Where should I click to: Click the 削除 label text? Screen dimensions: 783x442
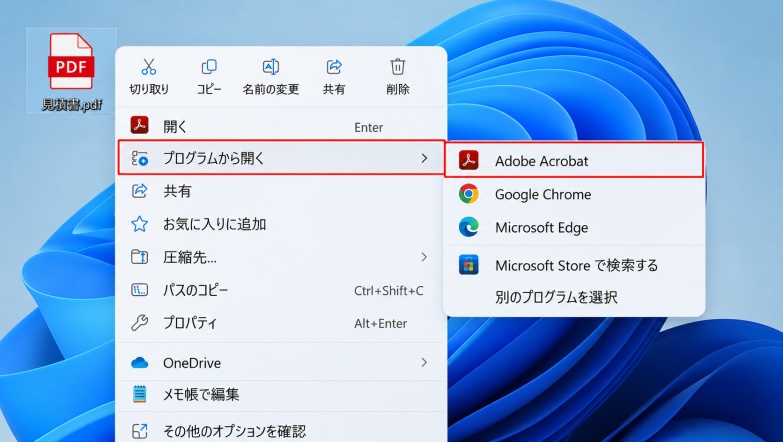coord(397,89)
